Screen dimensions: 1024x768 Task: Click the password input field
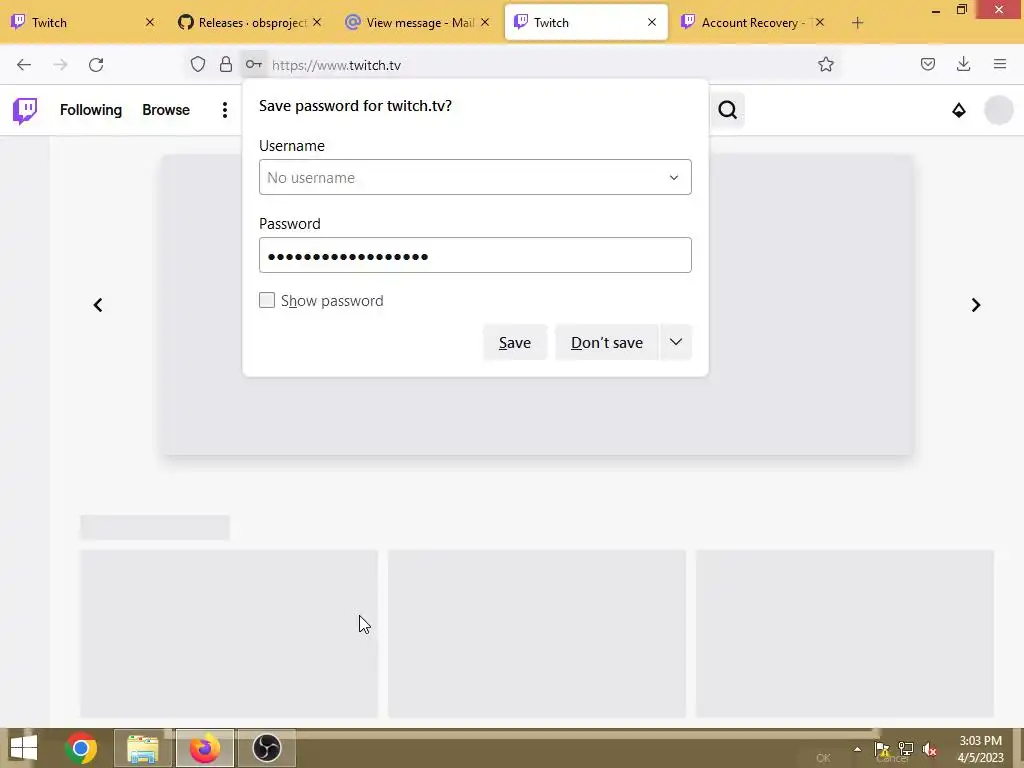pos(475,255)
